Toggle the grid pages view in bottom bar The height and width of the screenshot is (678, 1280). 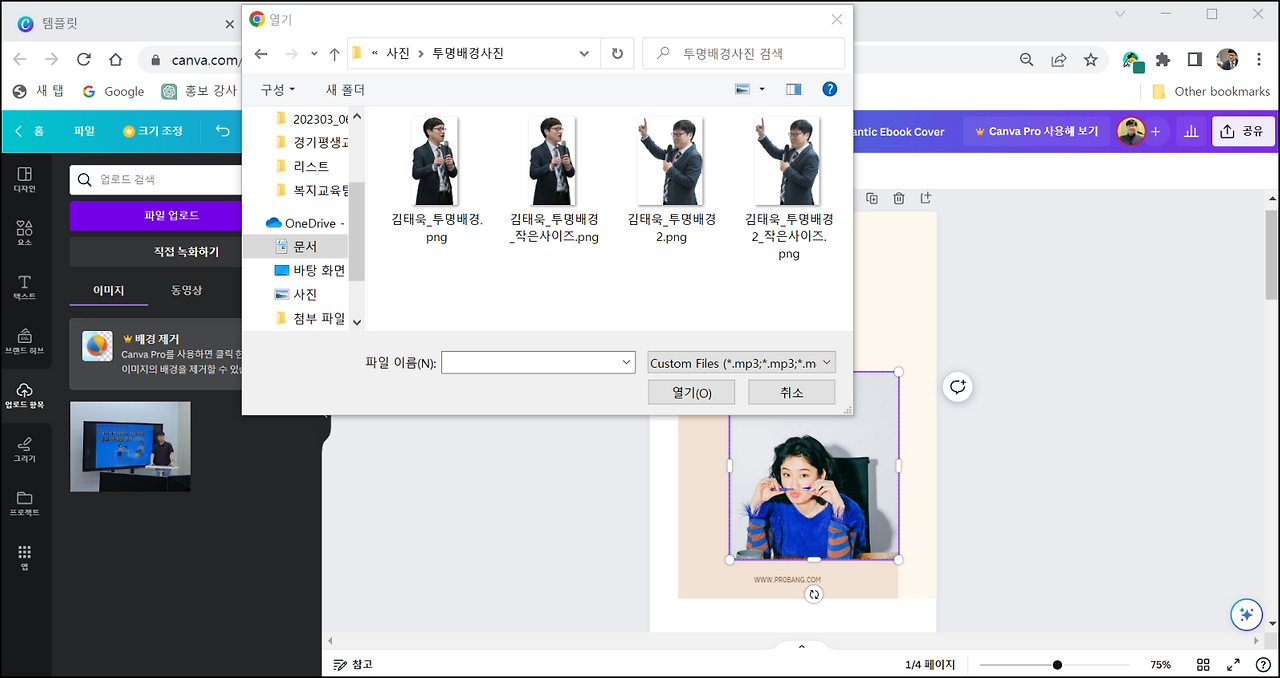(x=1203, y=664)
